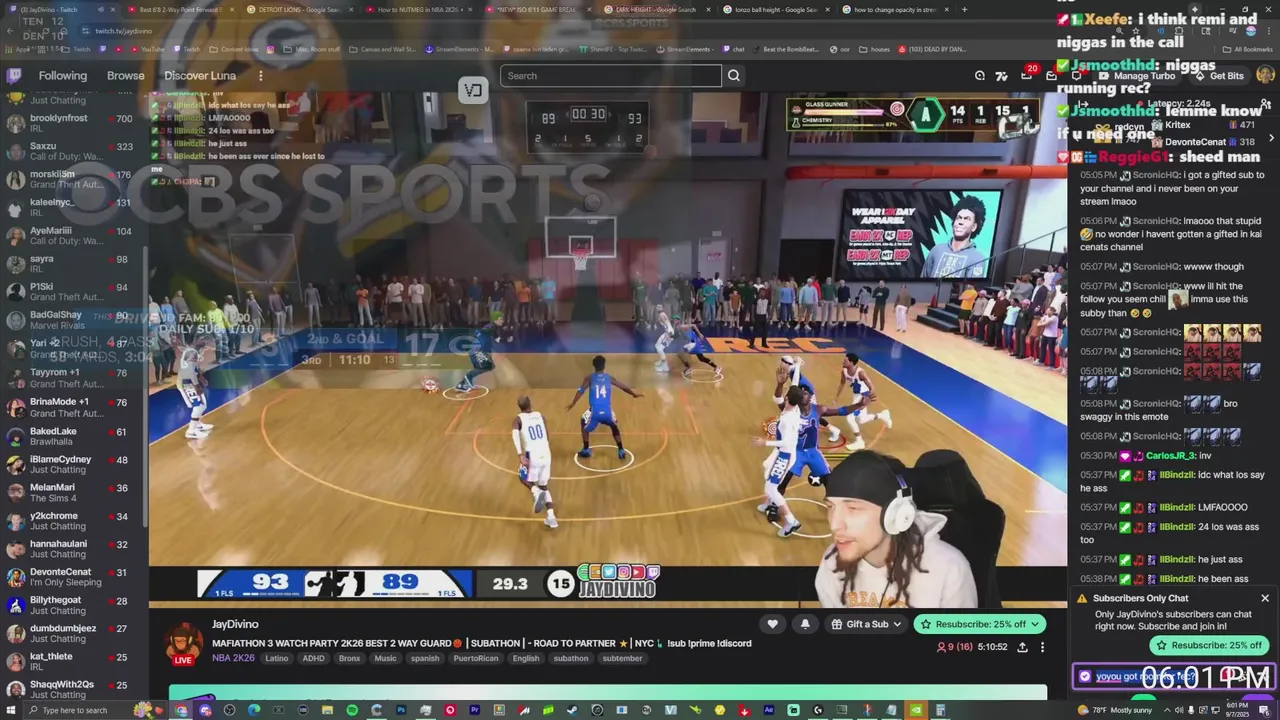This screenshot has height=720, width=1280.
Task: Click the share stream icon
Action: (1022, 647)
